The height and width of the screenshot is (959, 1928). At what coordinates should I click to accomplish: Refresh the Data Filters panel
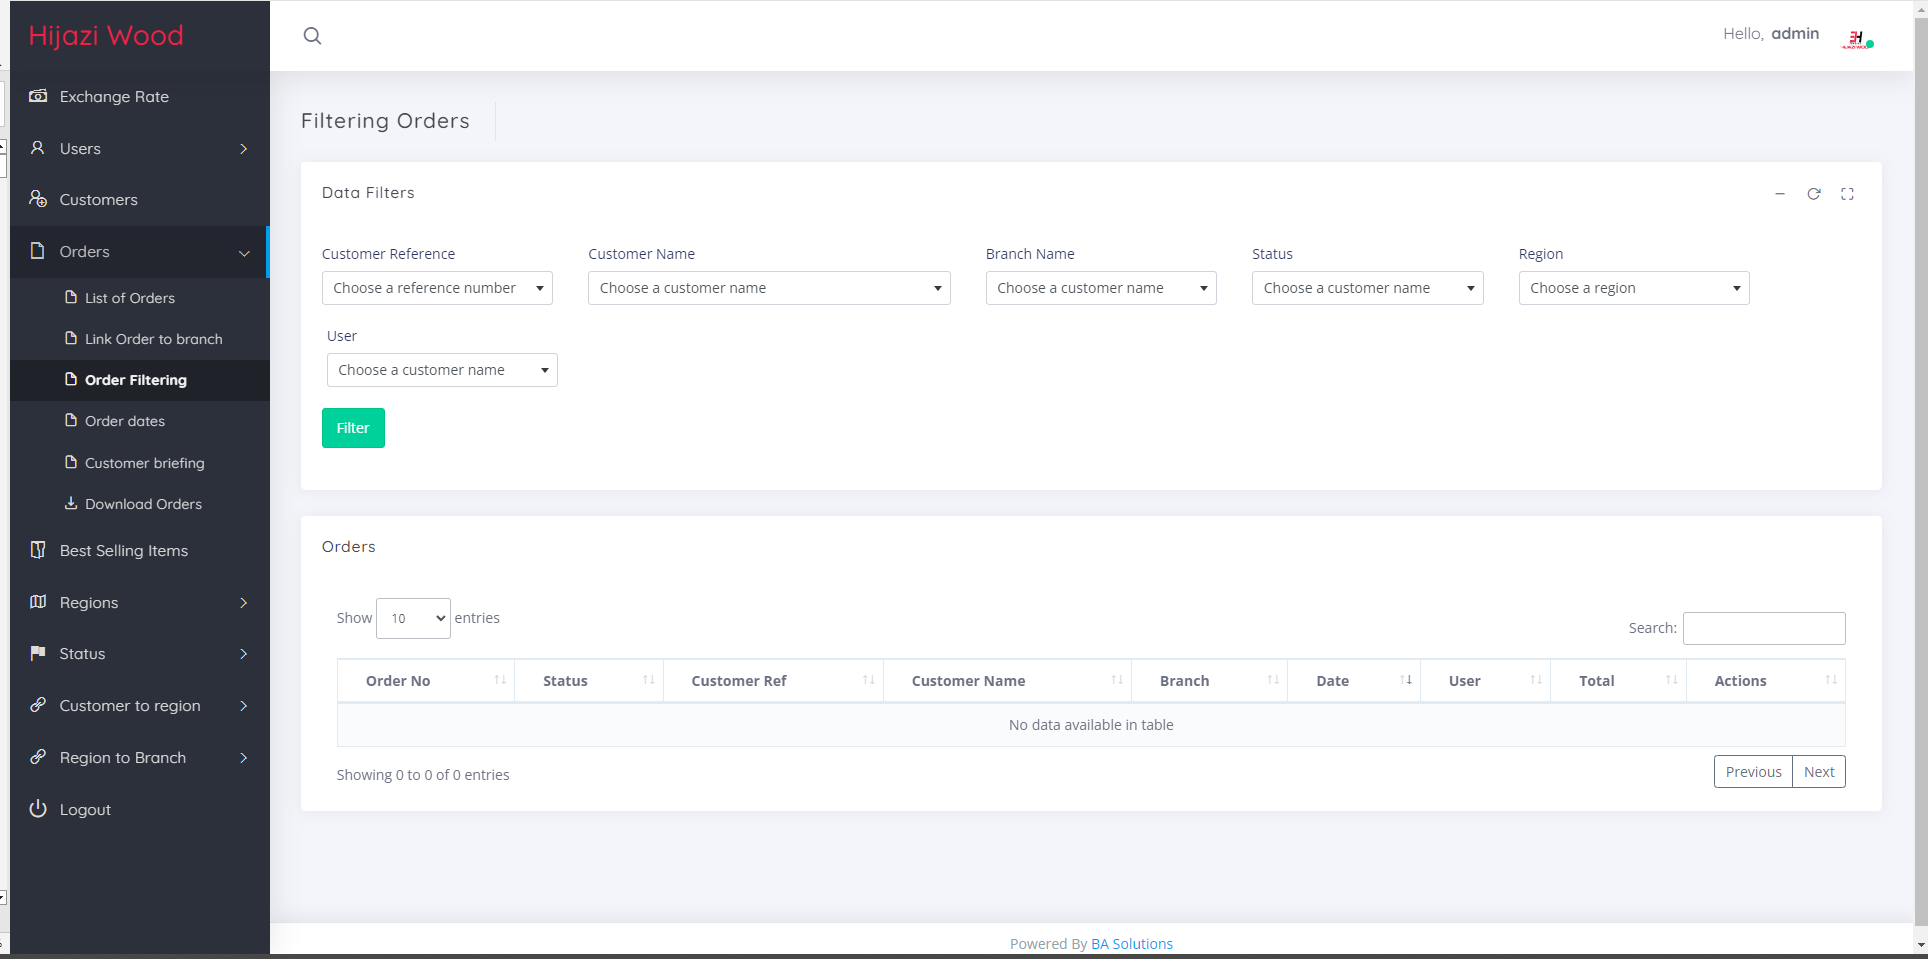[1813, 194]
